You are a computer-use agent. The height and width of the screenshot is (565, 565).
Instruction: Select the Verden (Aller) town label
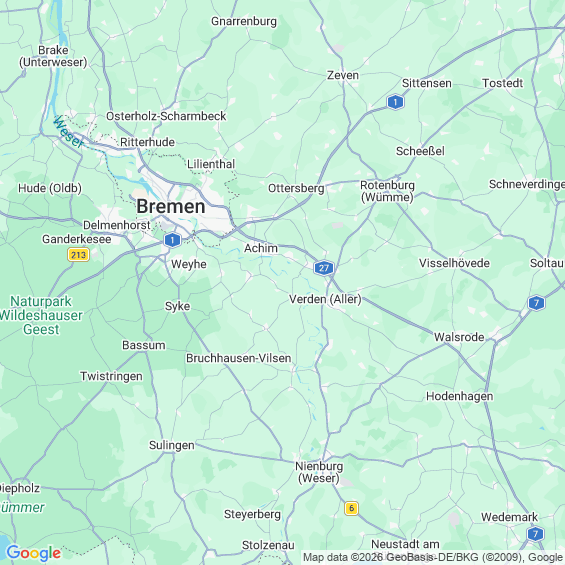pos(325,299)
